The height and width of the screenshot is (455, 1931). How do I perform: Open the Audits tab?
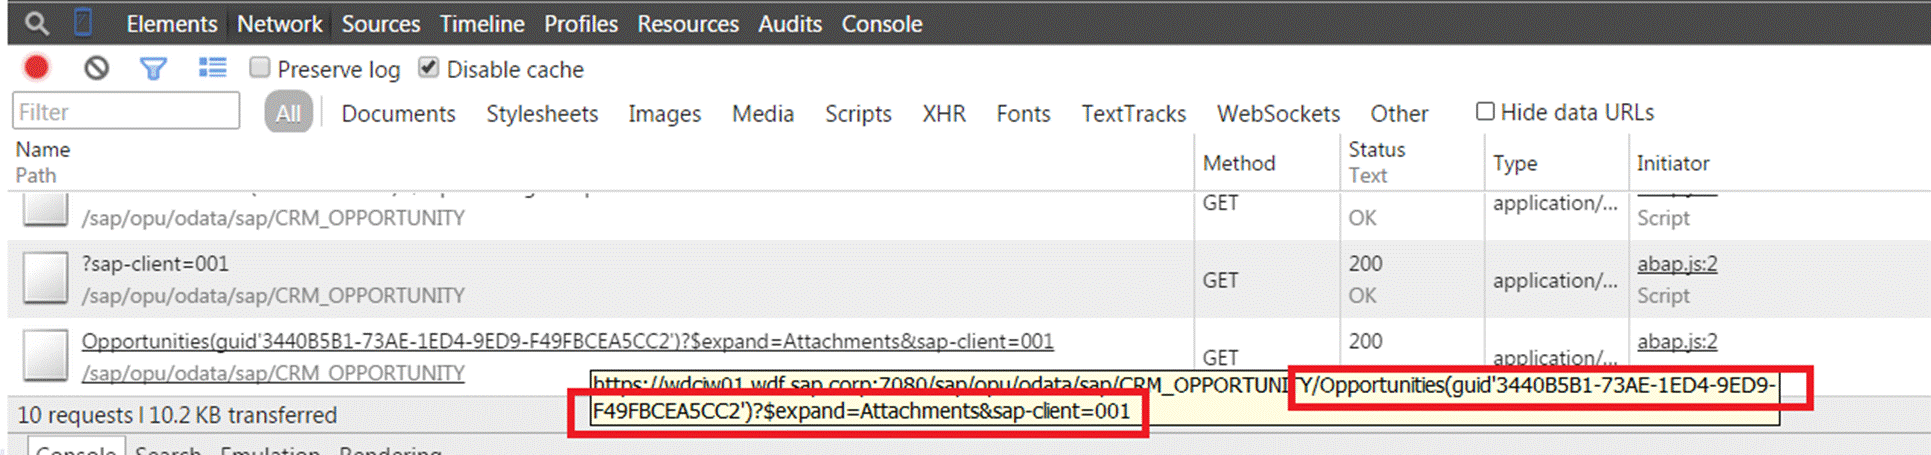[x=790, y=23]
